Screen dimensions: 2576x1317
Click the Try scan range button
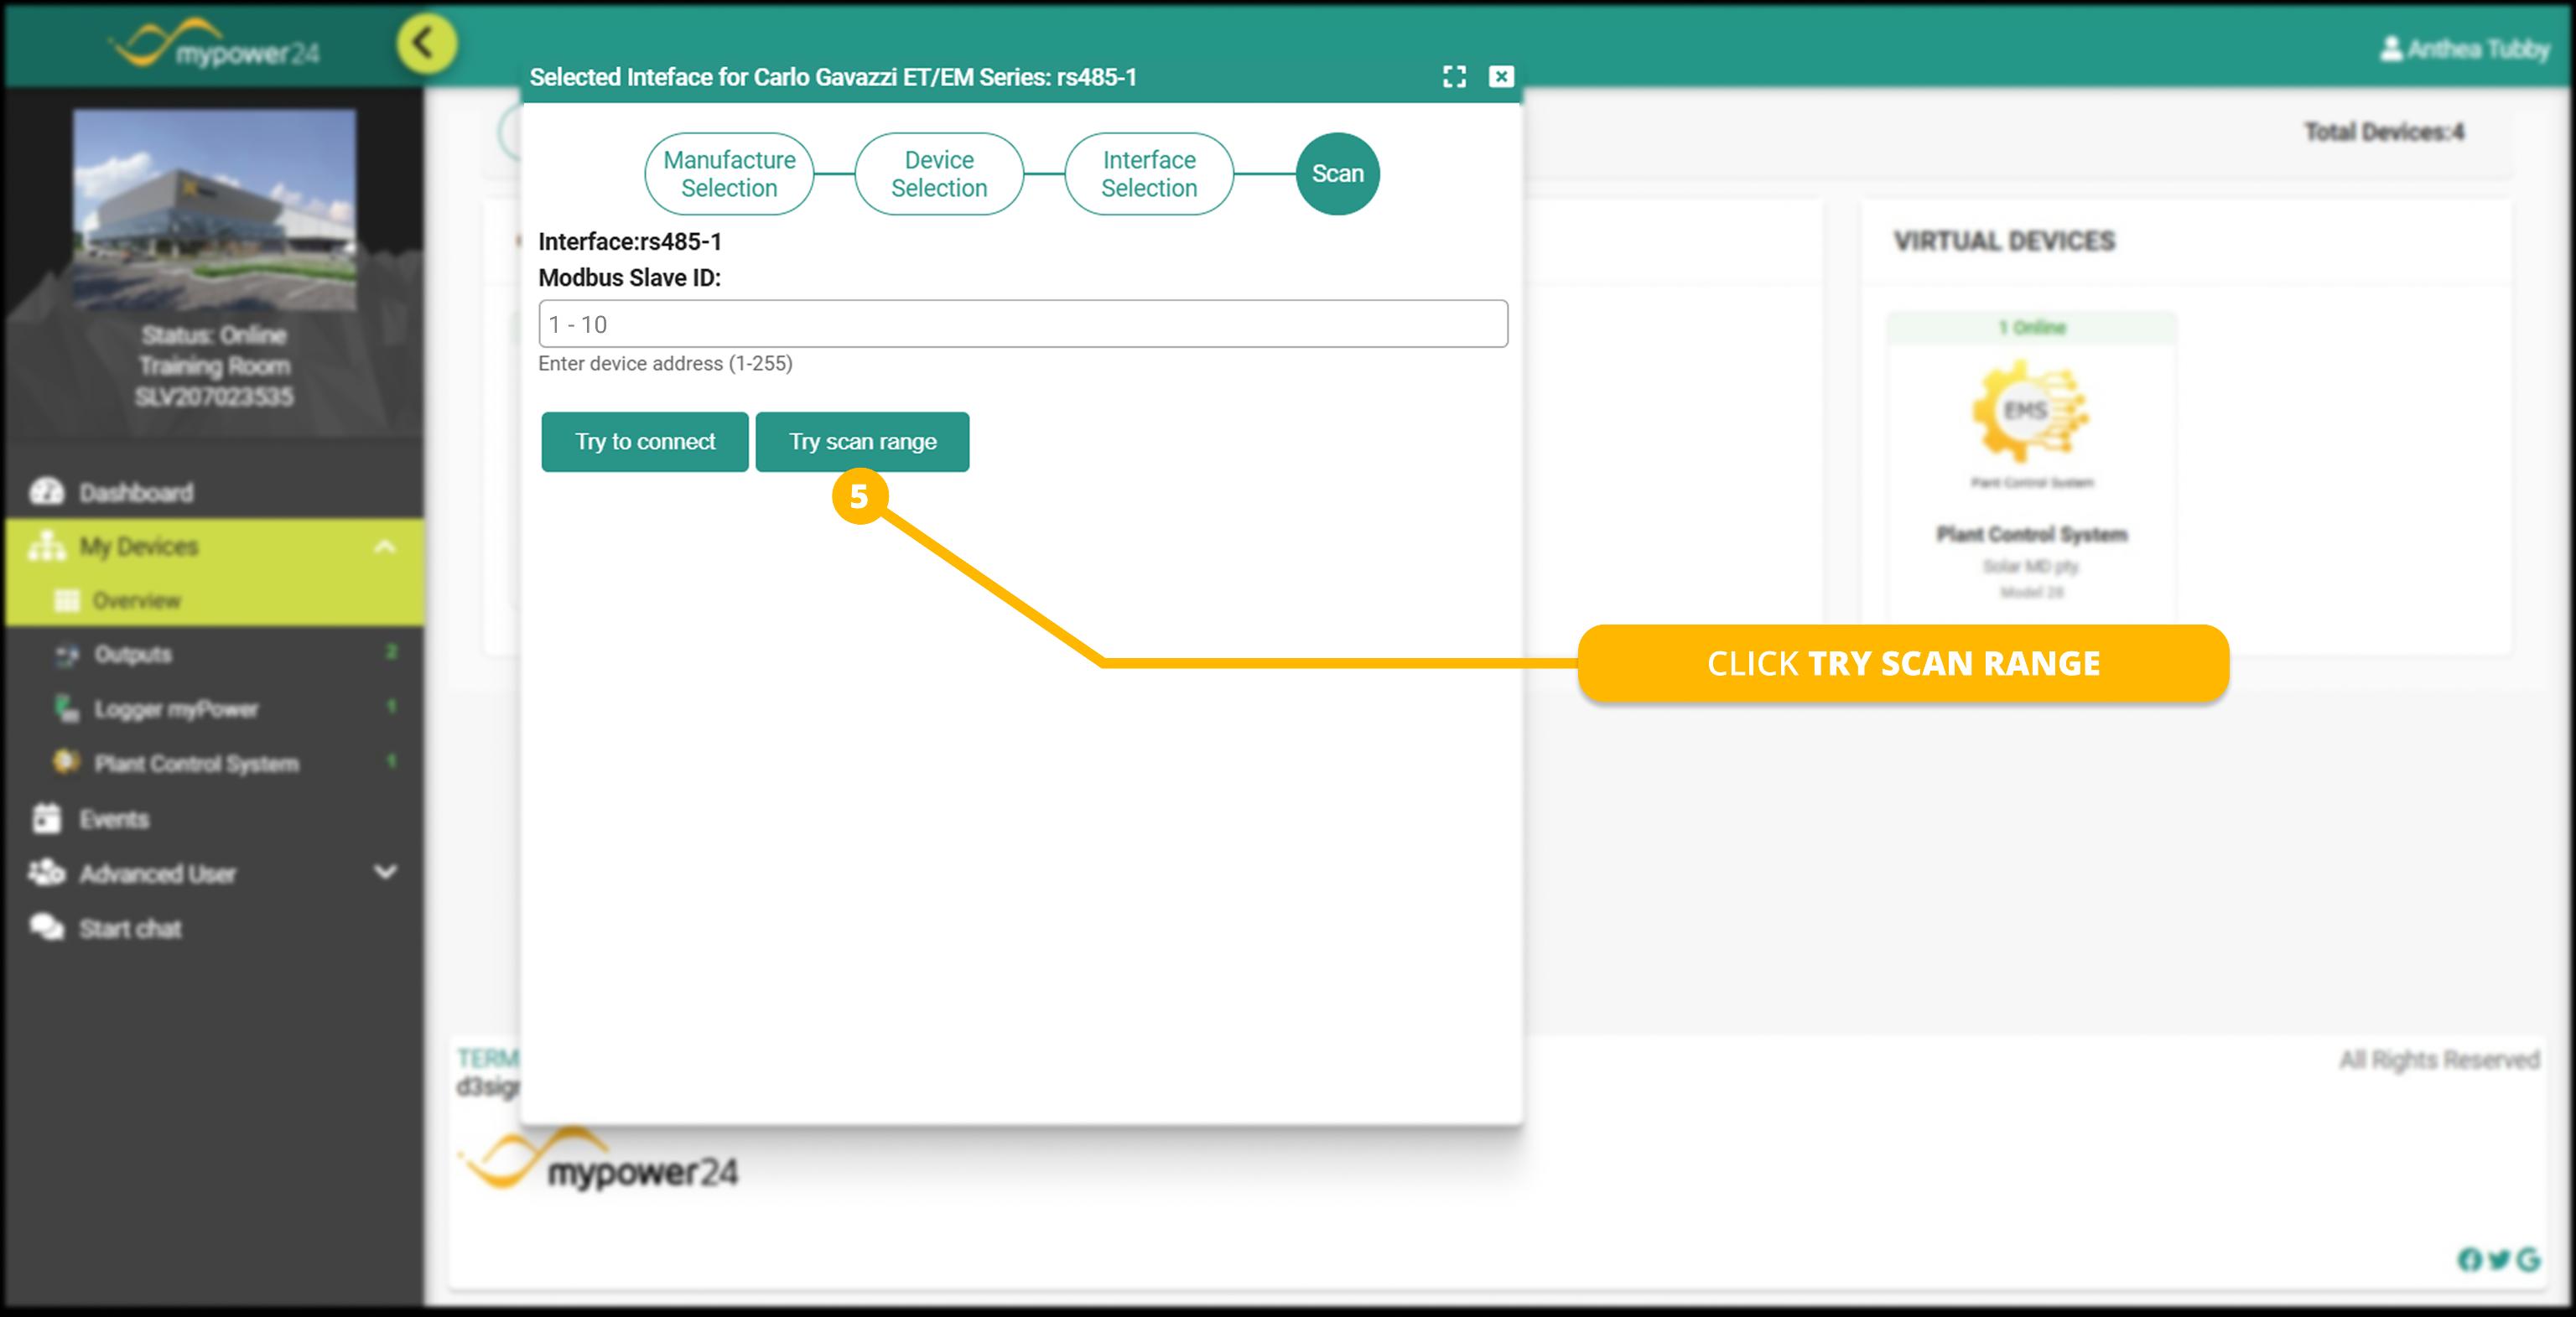coord(862,442)
